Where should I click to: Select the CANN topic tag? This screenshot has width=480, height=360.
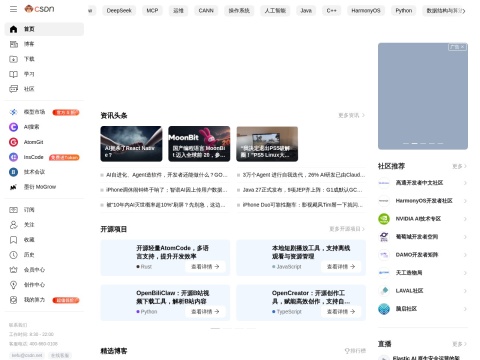coord(206,11)
